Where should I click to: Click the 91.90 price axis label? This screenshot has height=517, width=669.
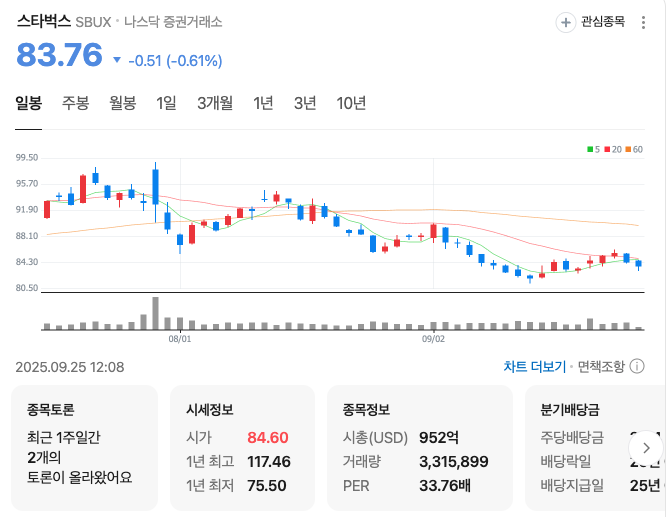click(x=27, y=210)
